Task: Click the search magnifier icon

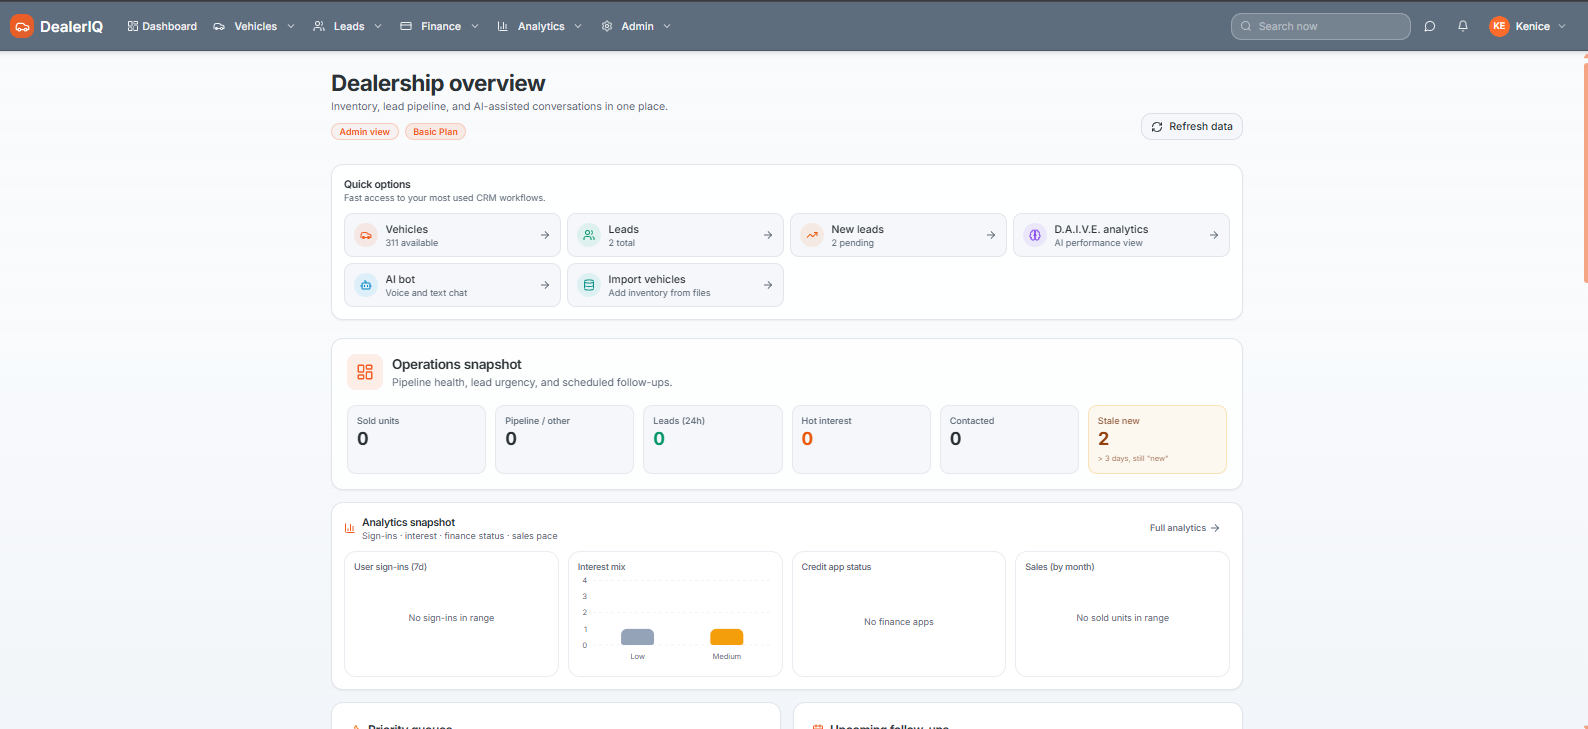Action: point(1246,26)
